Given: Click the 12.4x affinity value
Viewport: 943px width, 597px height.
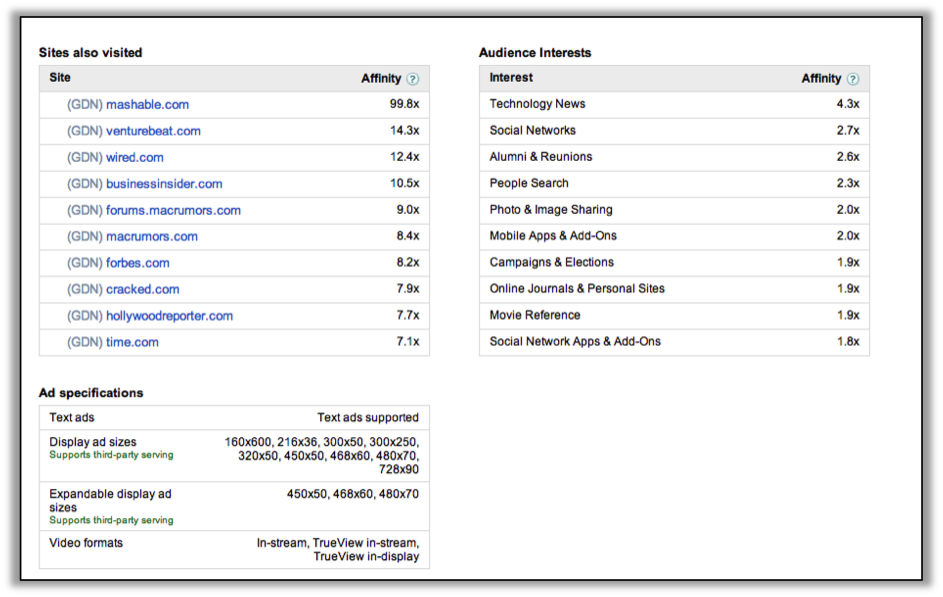Looking at the screenshot, I should (404, 157).
